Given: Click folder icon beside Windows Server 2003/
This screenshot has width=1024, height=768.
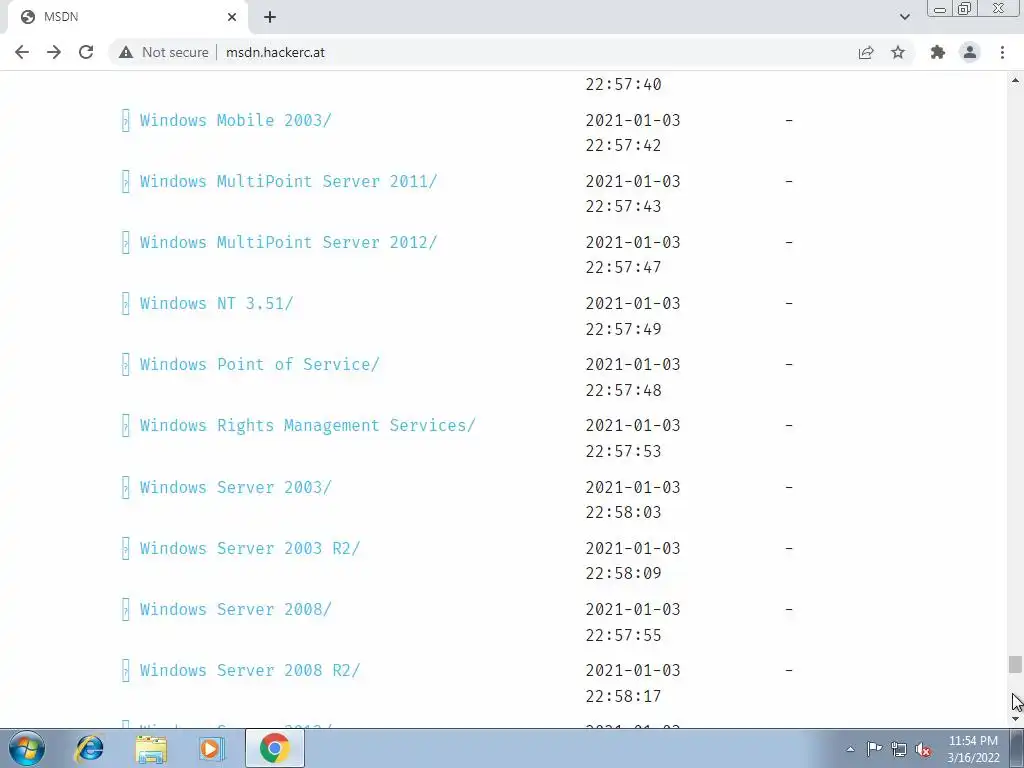Looking at the screenshot, I should pos(125,487).
